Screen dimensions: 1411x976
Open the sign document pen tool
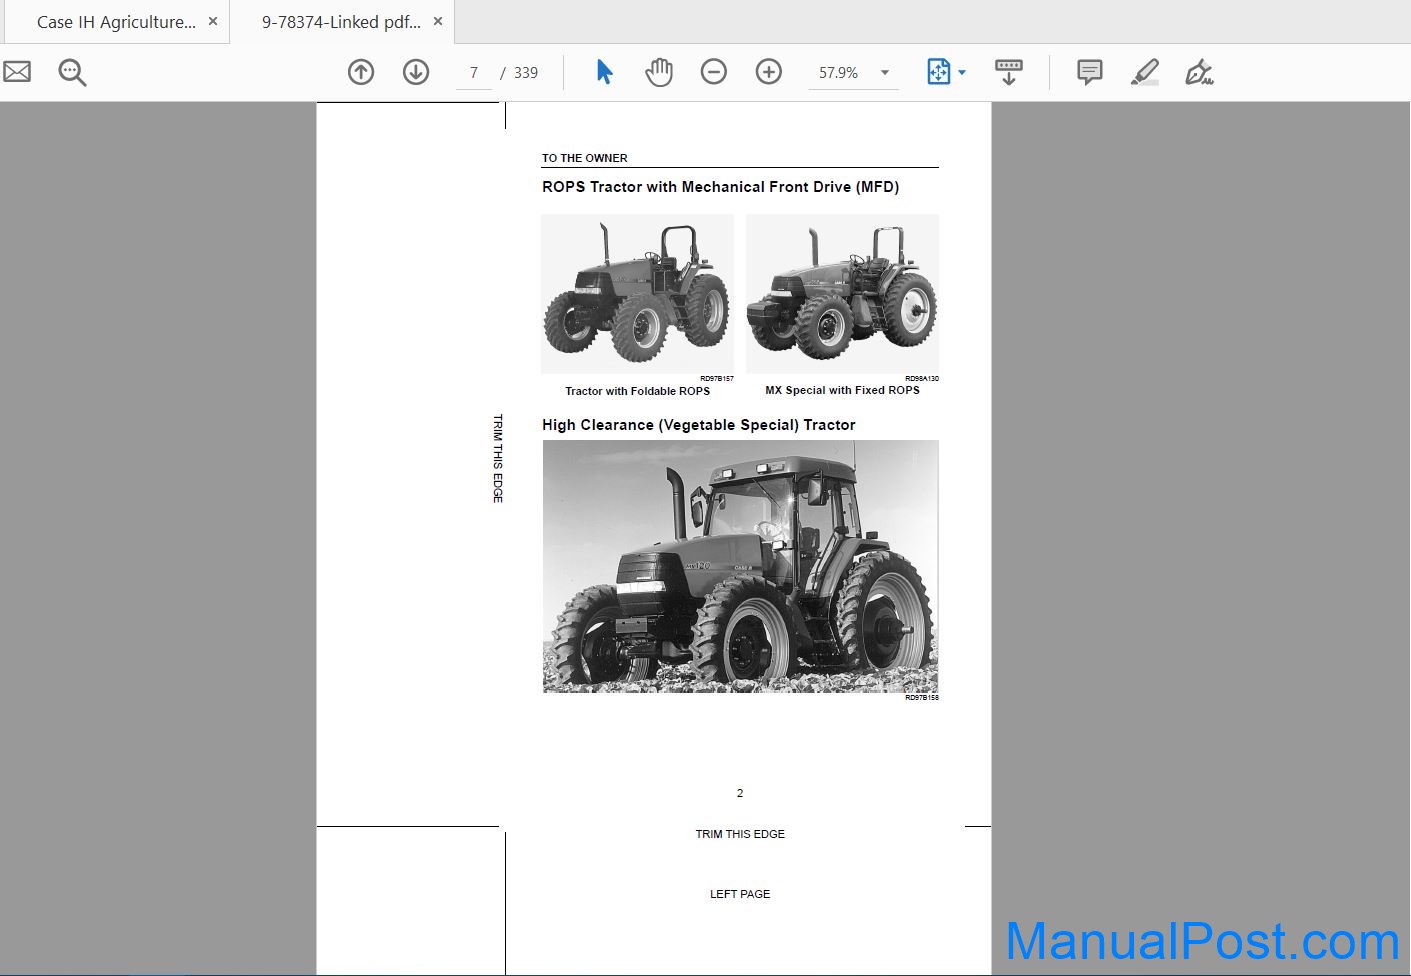(x=1199, y=72)
